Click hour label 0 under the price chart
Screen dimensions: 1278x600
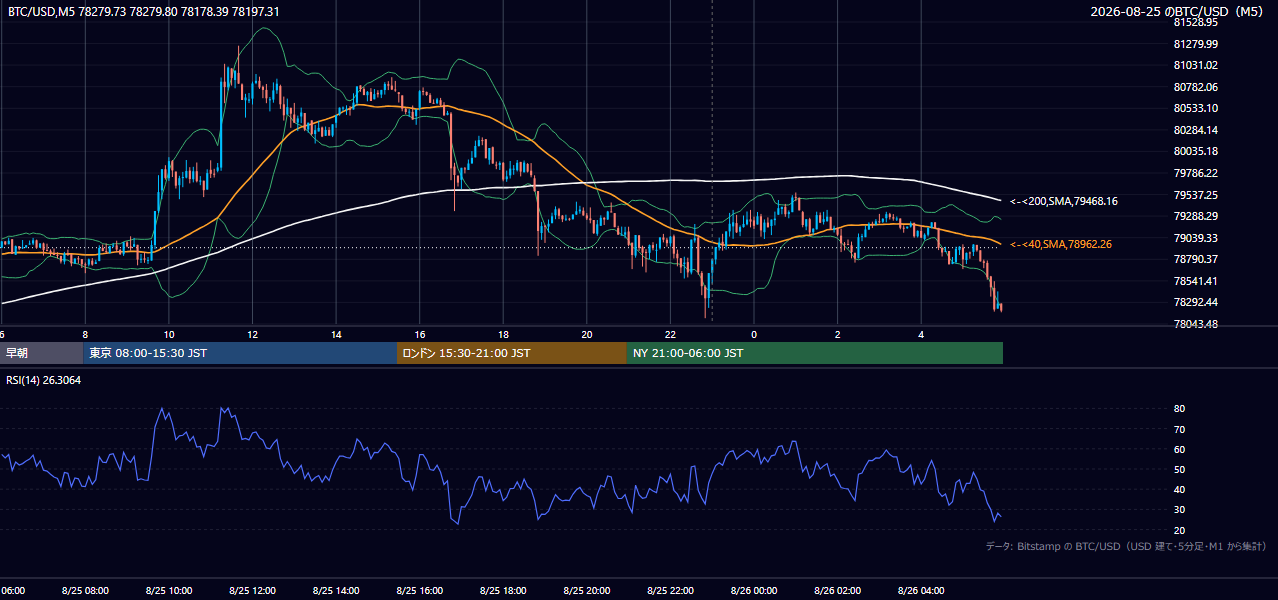(754, 334)
